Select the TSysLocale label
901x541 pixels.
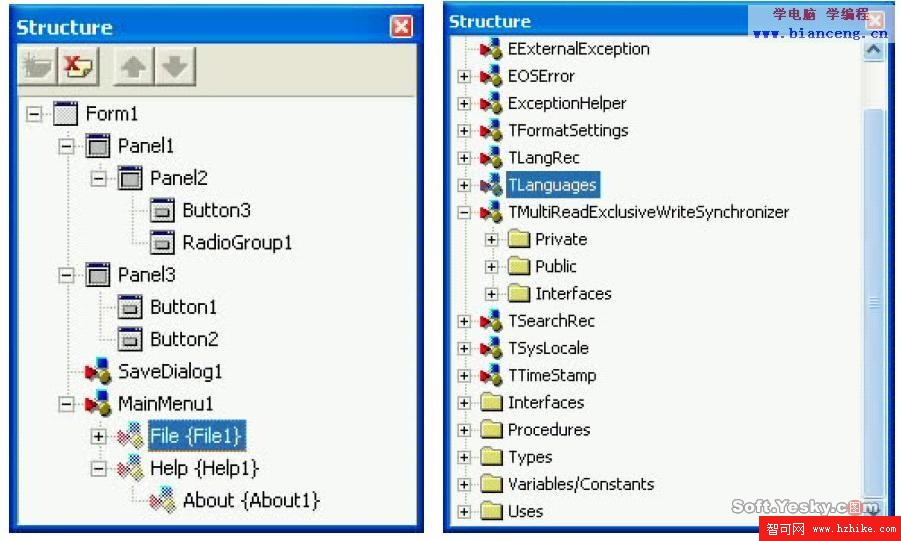pyautogui.click(x=548, y=348)
